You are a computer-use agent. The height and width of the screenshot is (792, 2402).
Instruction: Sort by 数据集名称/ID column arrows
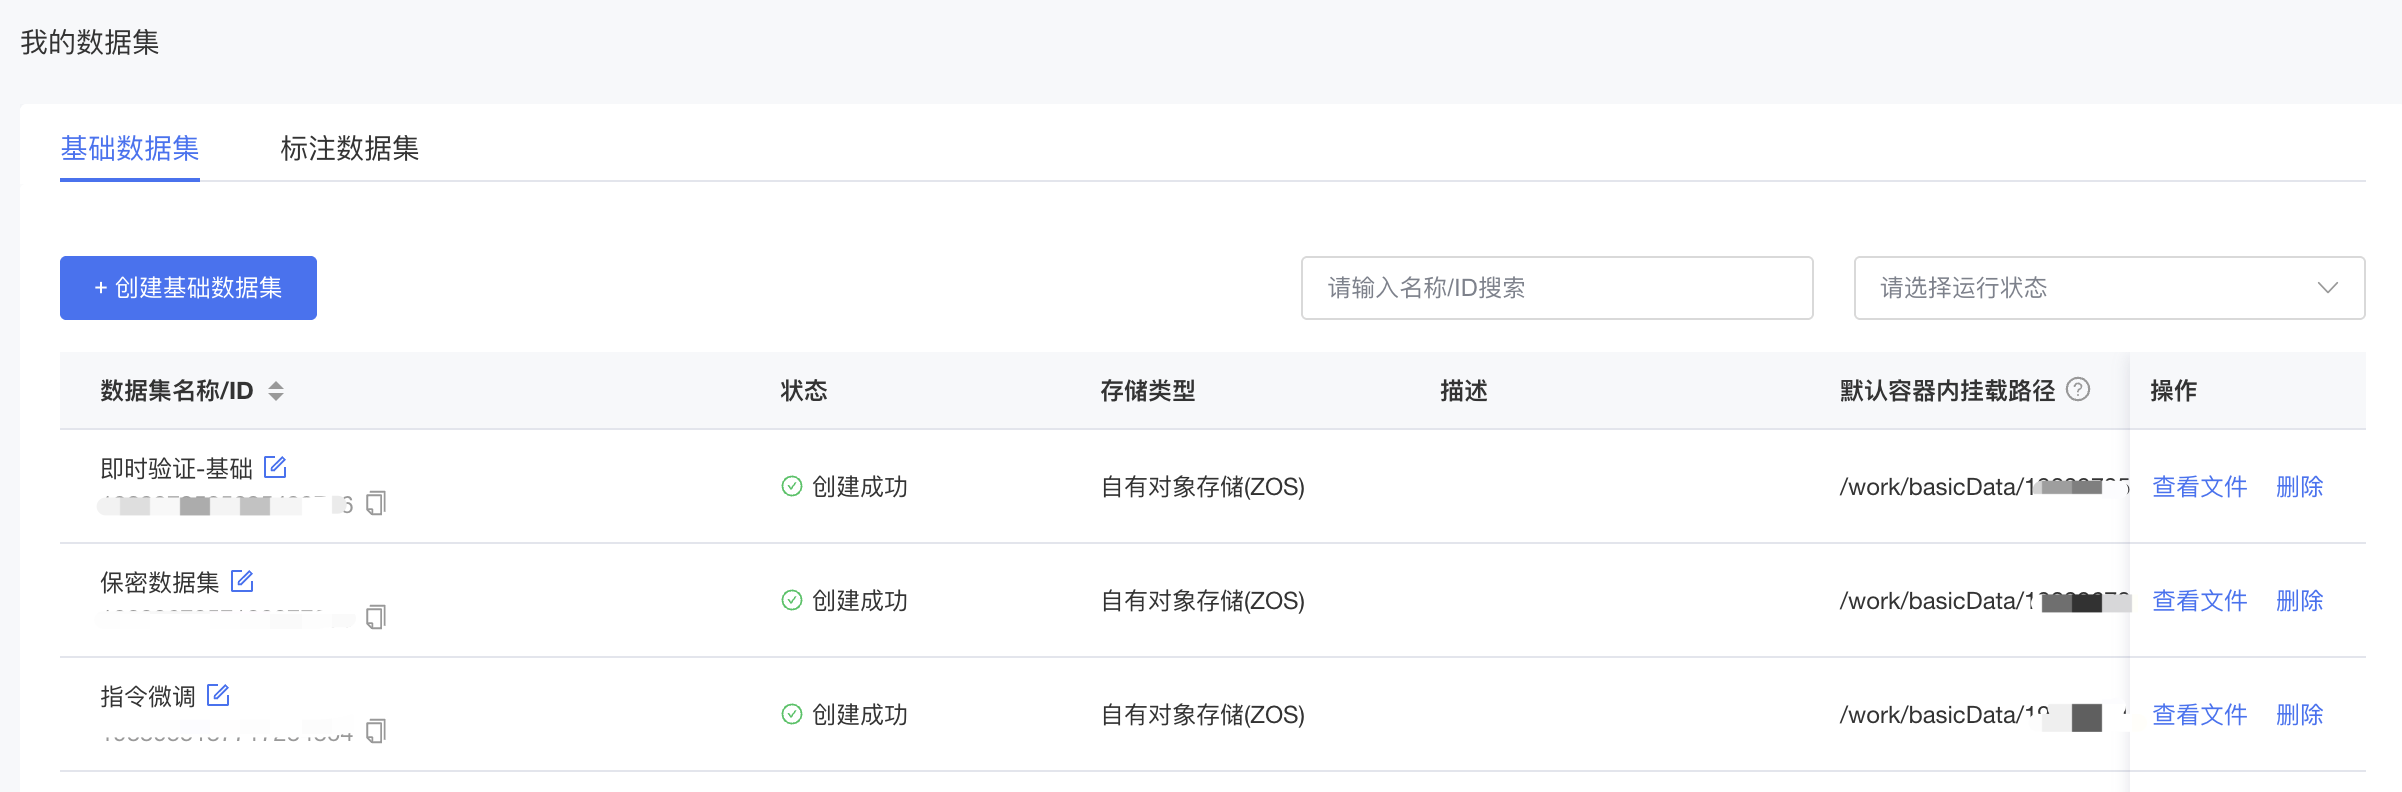tap(276, 391)
